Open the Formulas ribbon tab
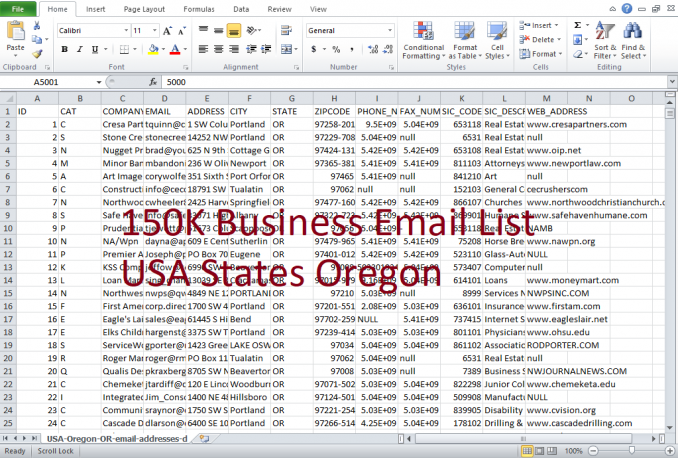Viewport: 678px width, 458px height. (200, 8)
